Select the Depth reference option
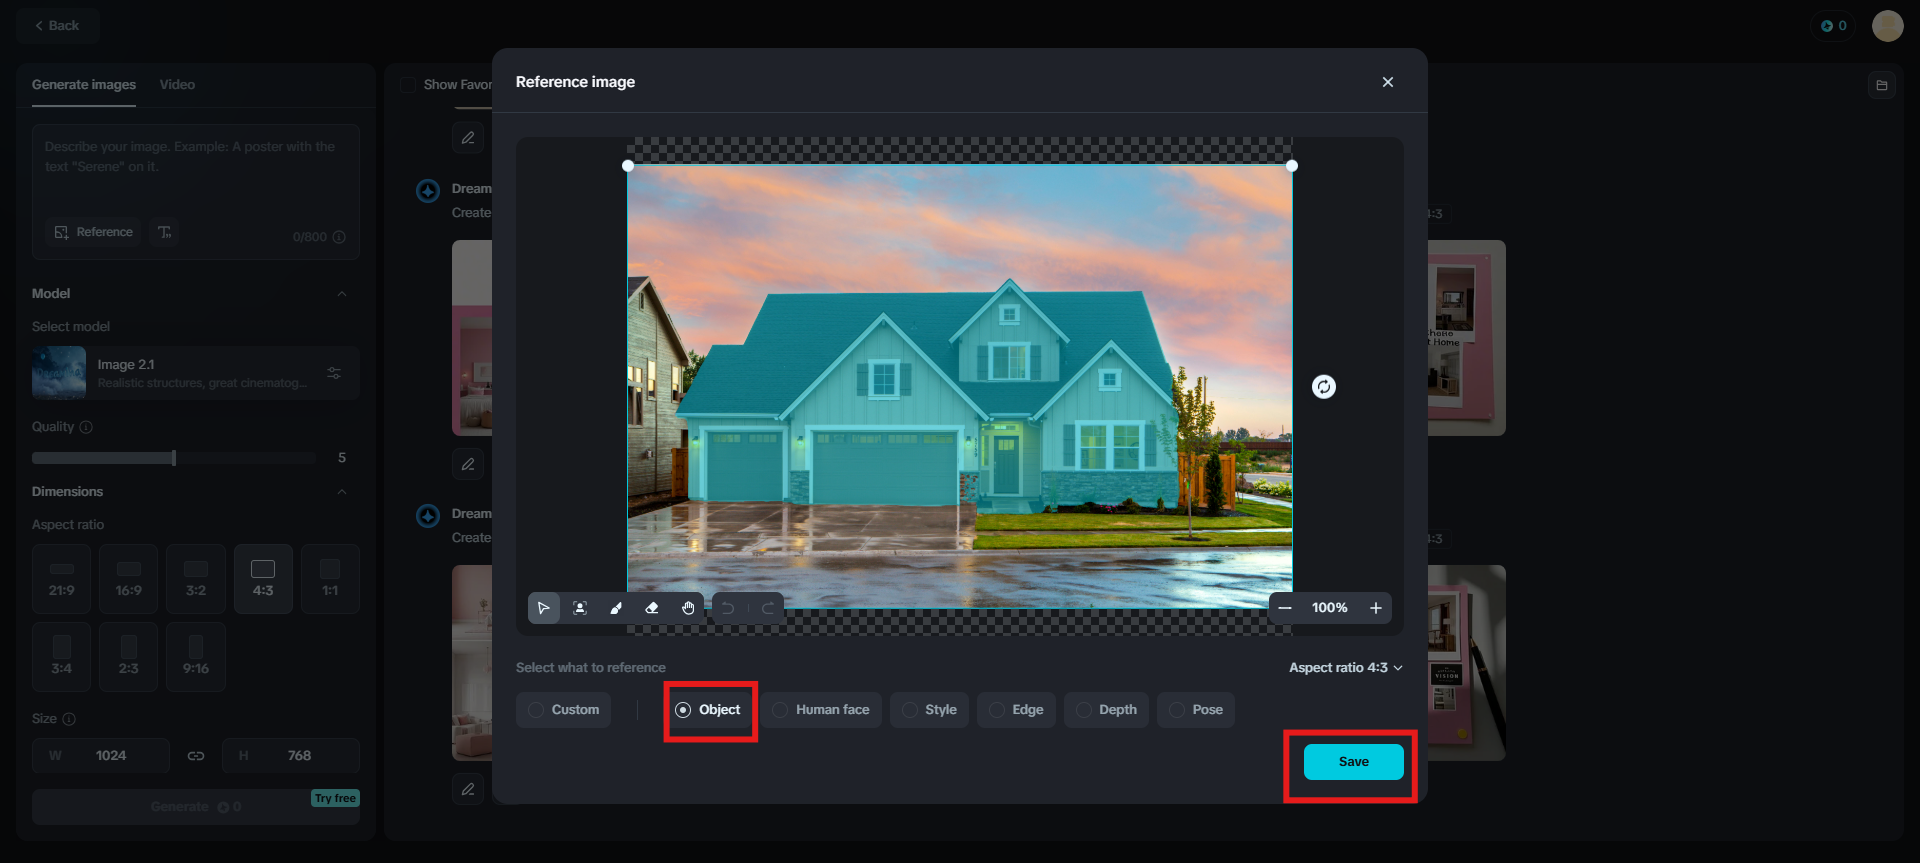Viewport: 1920px width, 863px height. tap(1106, 710)
